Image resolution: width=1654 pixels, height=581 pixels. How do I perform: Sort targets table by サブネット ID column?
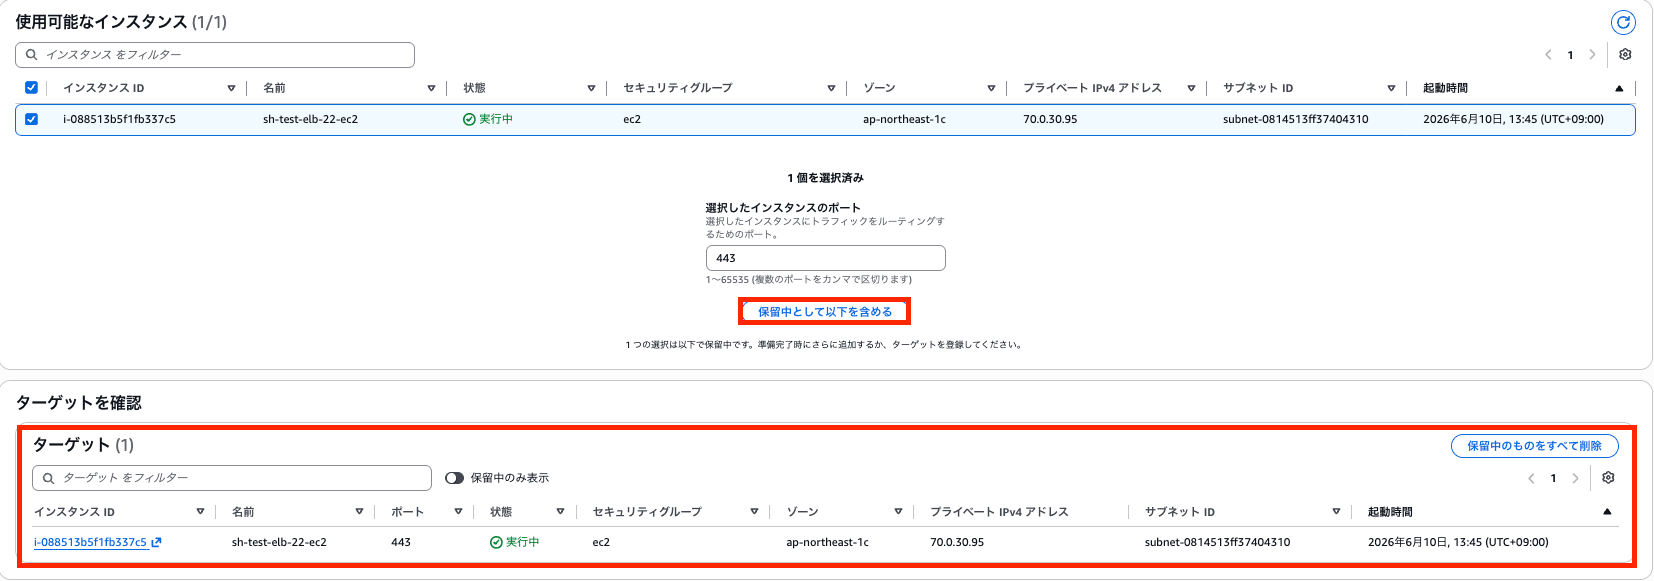pos(1336,512)
